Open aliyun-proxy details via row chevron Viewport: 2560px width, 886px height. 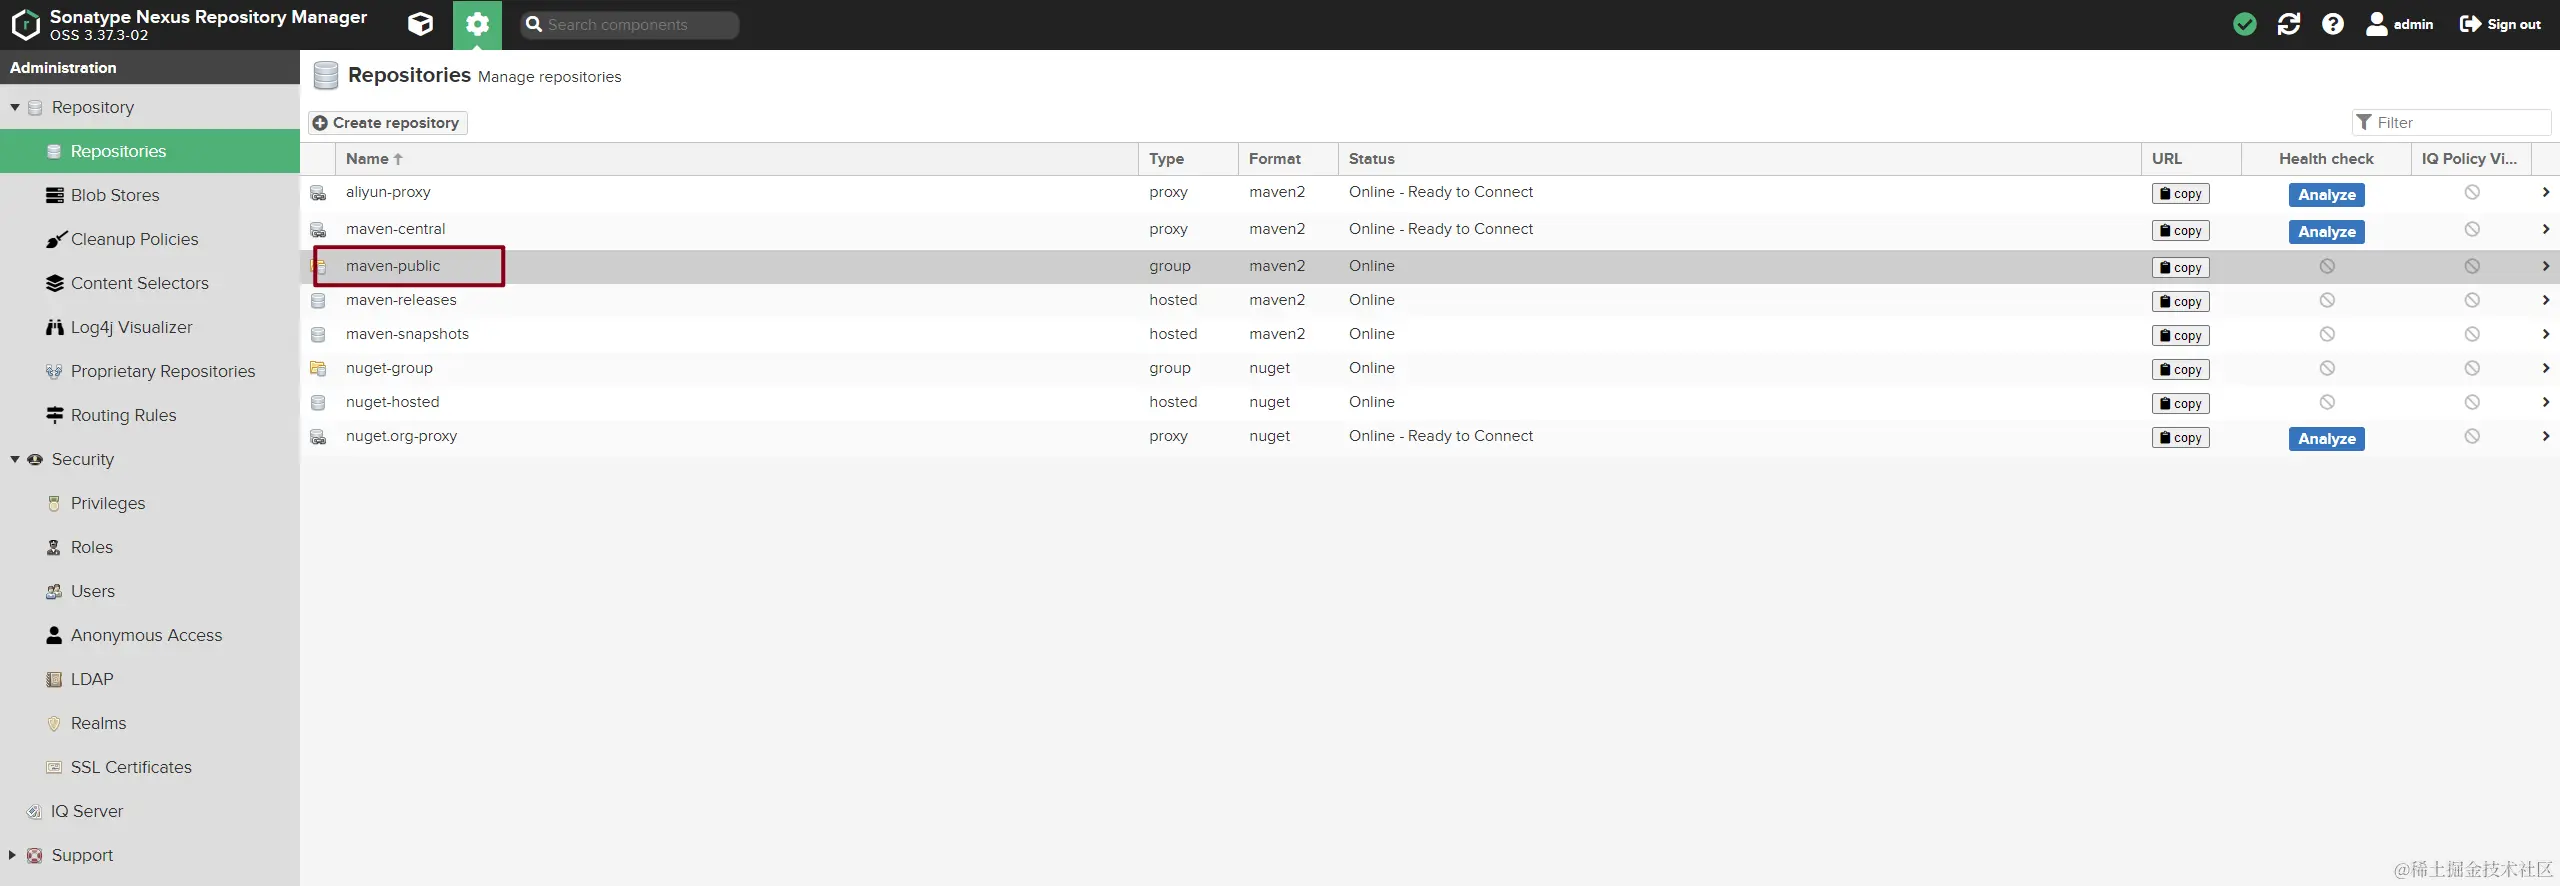pyautogui.click(x=2545, y=192)
